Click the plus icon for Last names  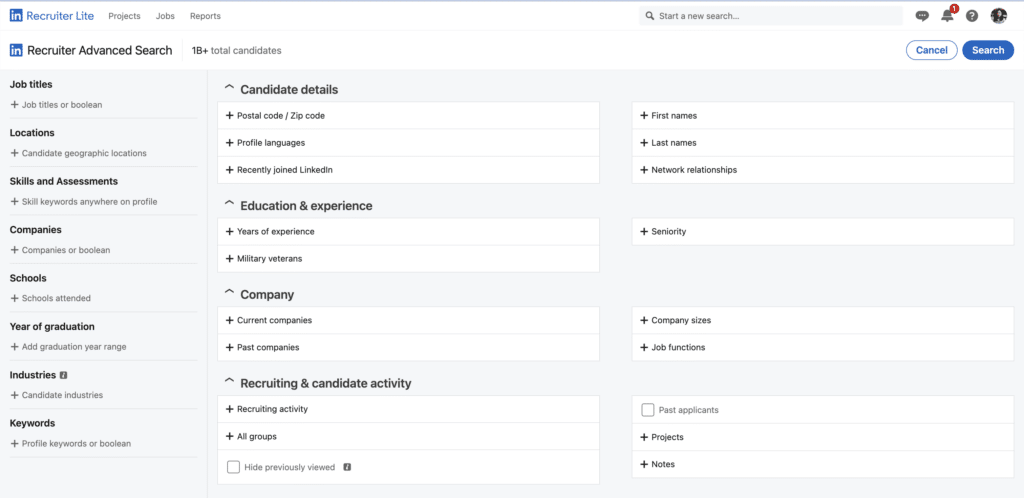[x=644, y=142]
